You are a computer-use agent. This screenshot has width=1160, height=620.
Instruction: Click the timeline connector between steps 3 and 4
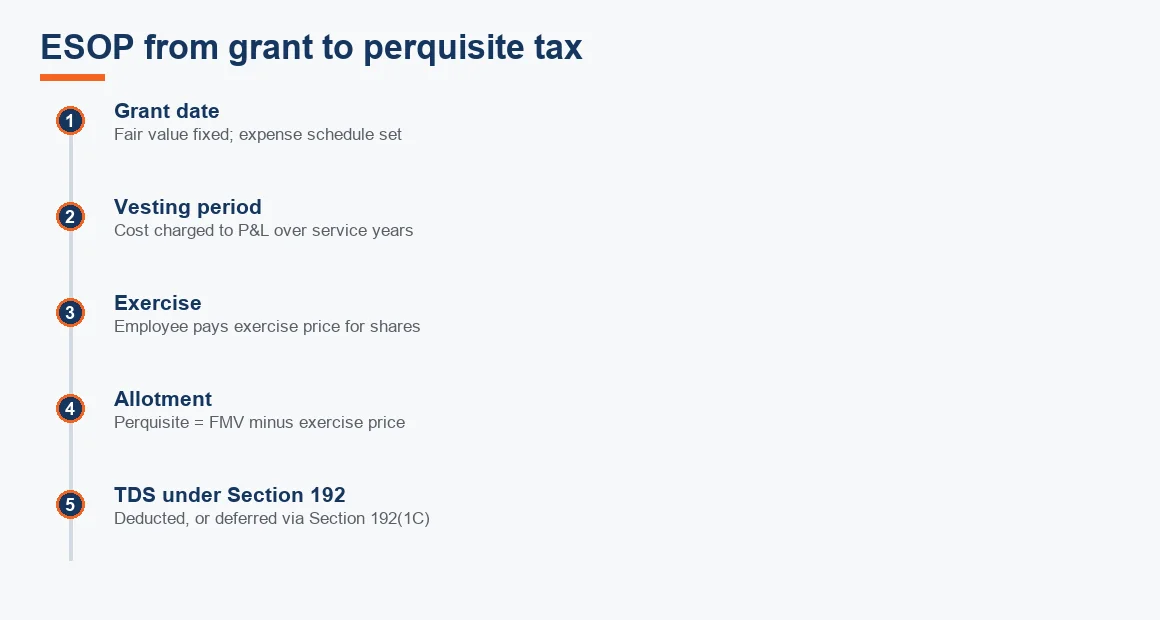tap(71, 360)
